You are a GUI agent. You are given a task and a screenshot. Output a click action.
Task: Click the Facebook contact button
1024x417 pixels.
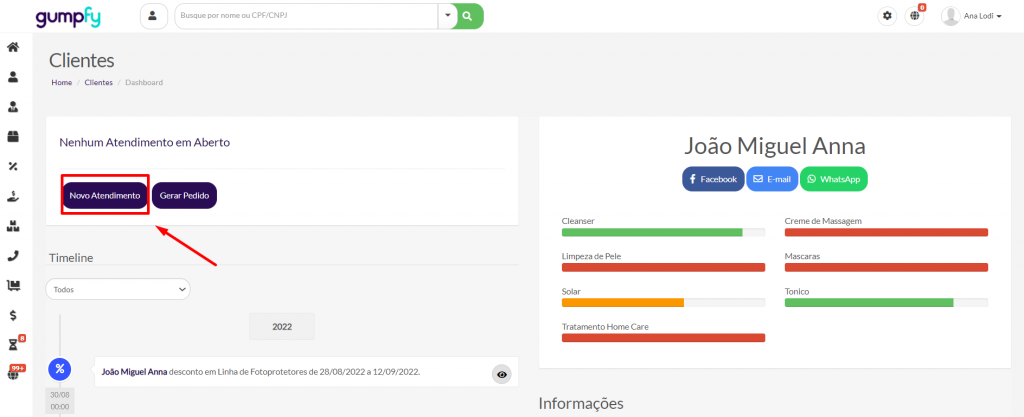tap(713, 179)
